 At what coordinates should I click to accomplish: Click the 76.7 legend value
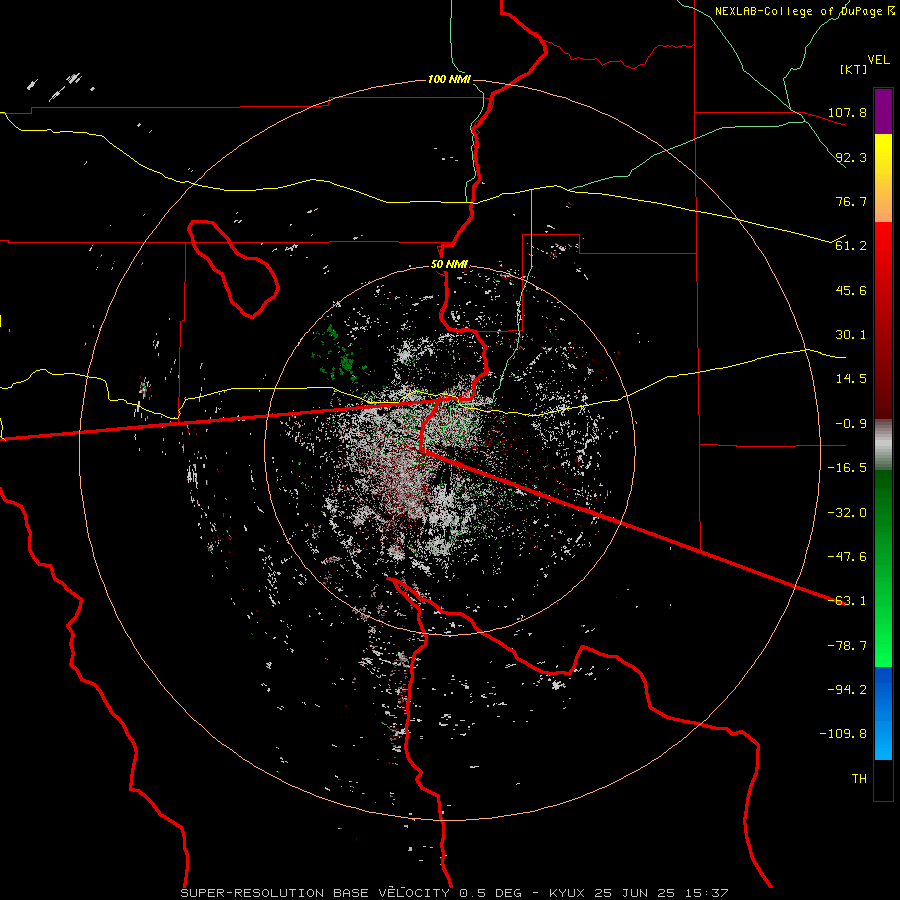tap(851, 201)
